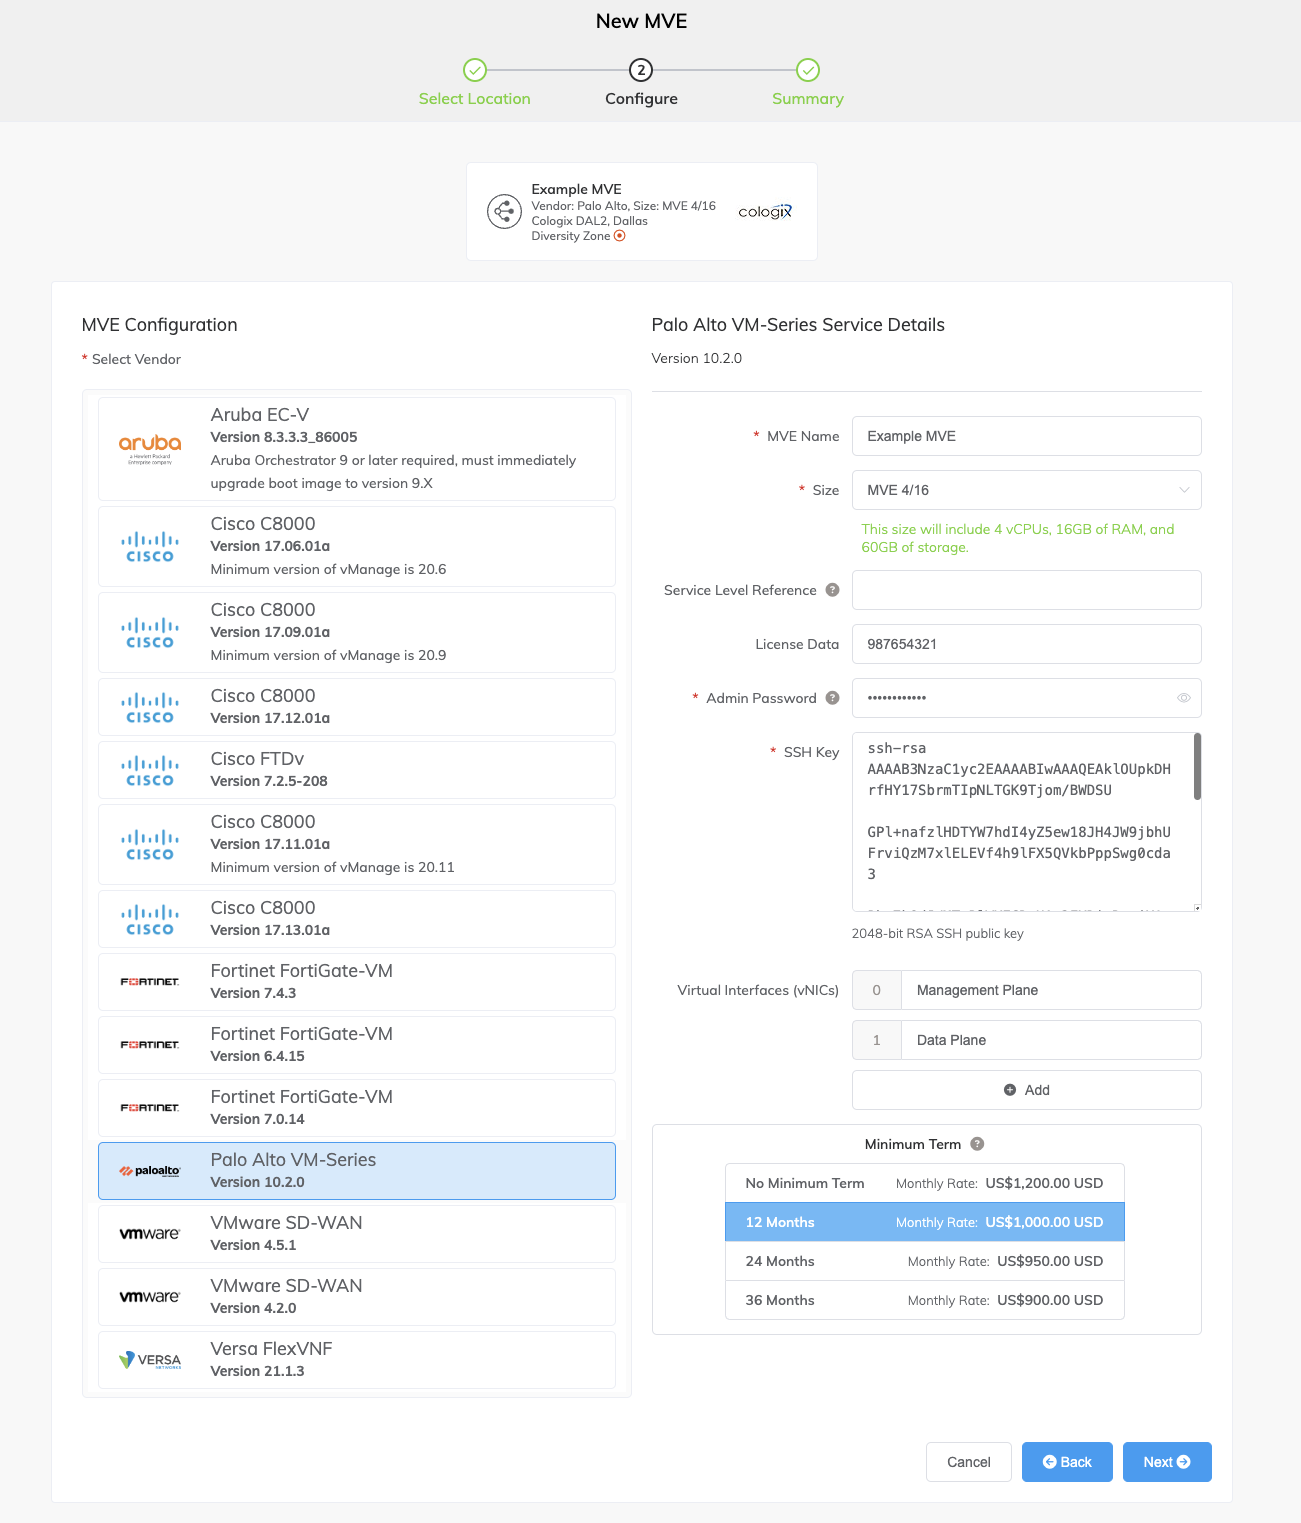
Task: Click the Cologix logo in header card
Action: click(x=765, y=211)
